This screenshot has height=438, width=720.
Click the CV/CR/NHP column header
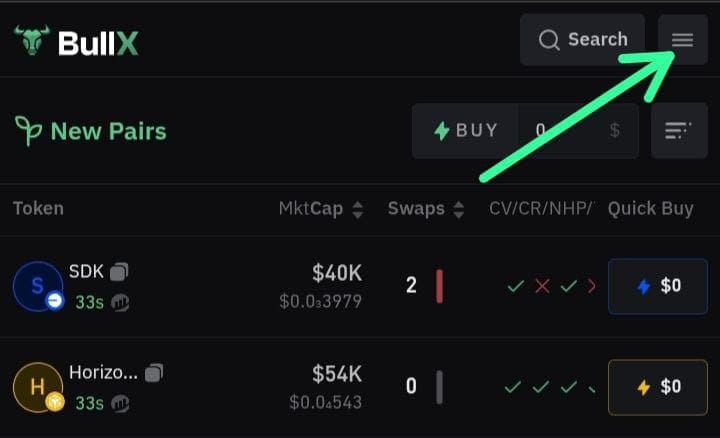pyautogui.click(x=540, y=209)
